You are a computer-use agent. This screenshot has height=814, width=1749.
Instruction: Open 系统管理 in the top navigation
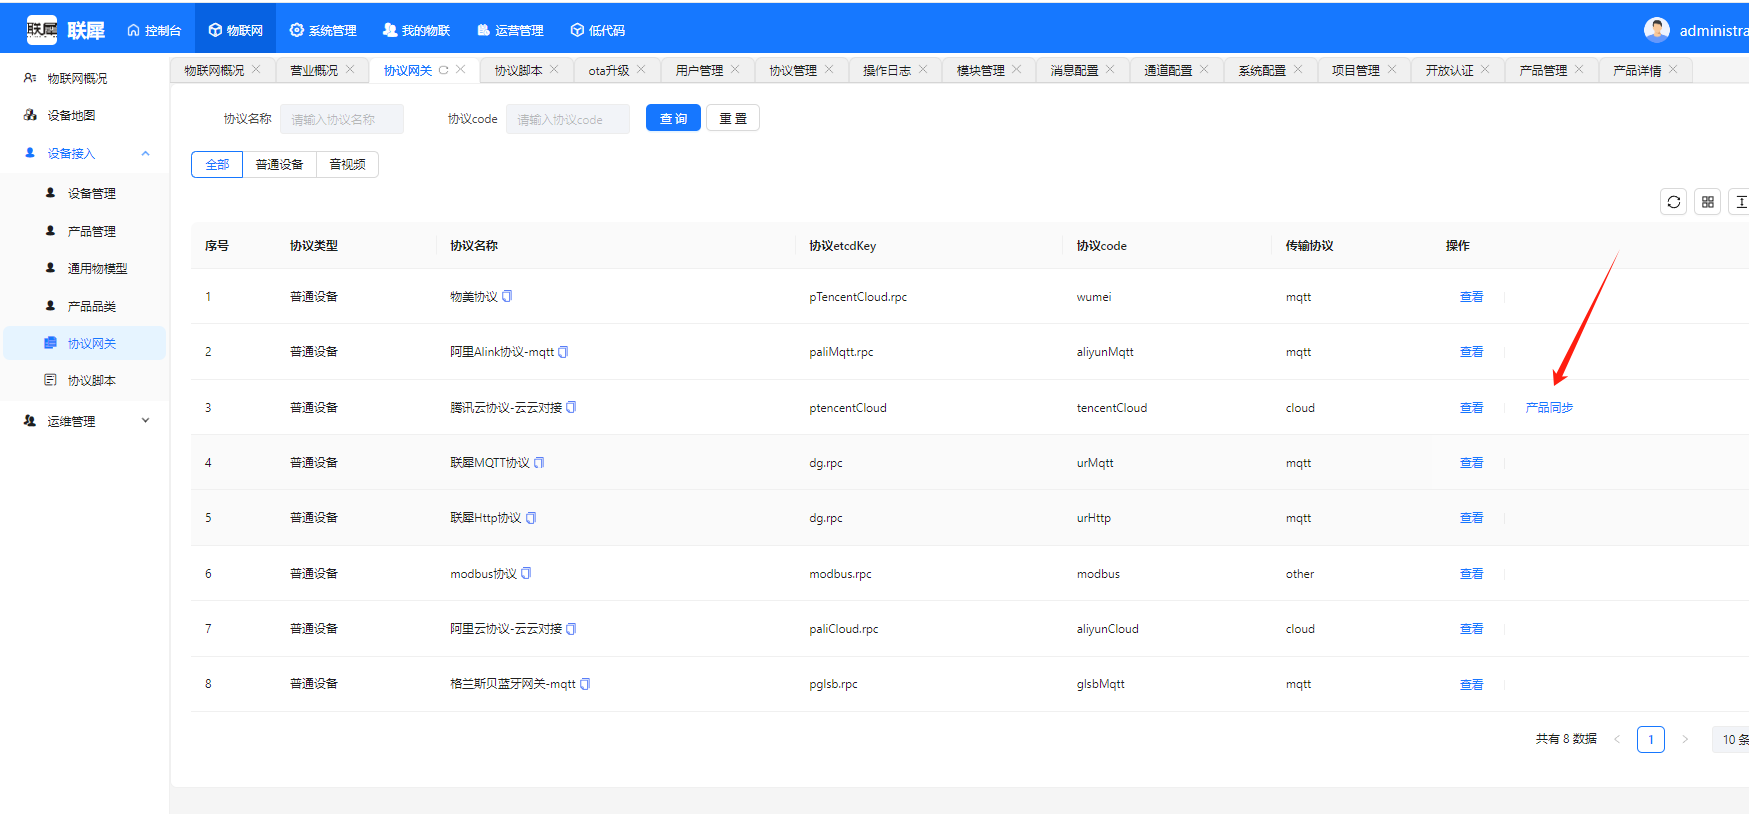323,30
